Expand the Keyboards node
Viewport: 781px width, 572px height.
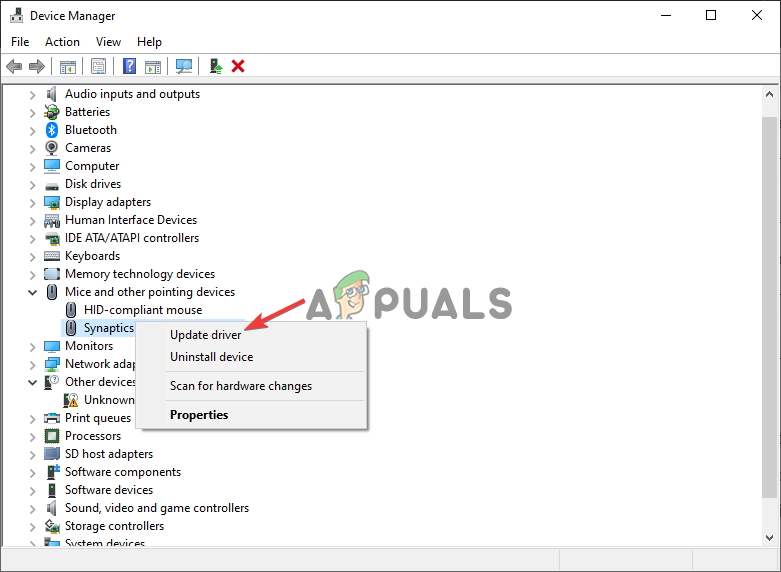[x=32, y=257]
